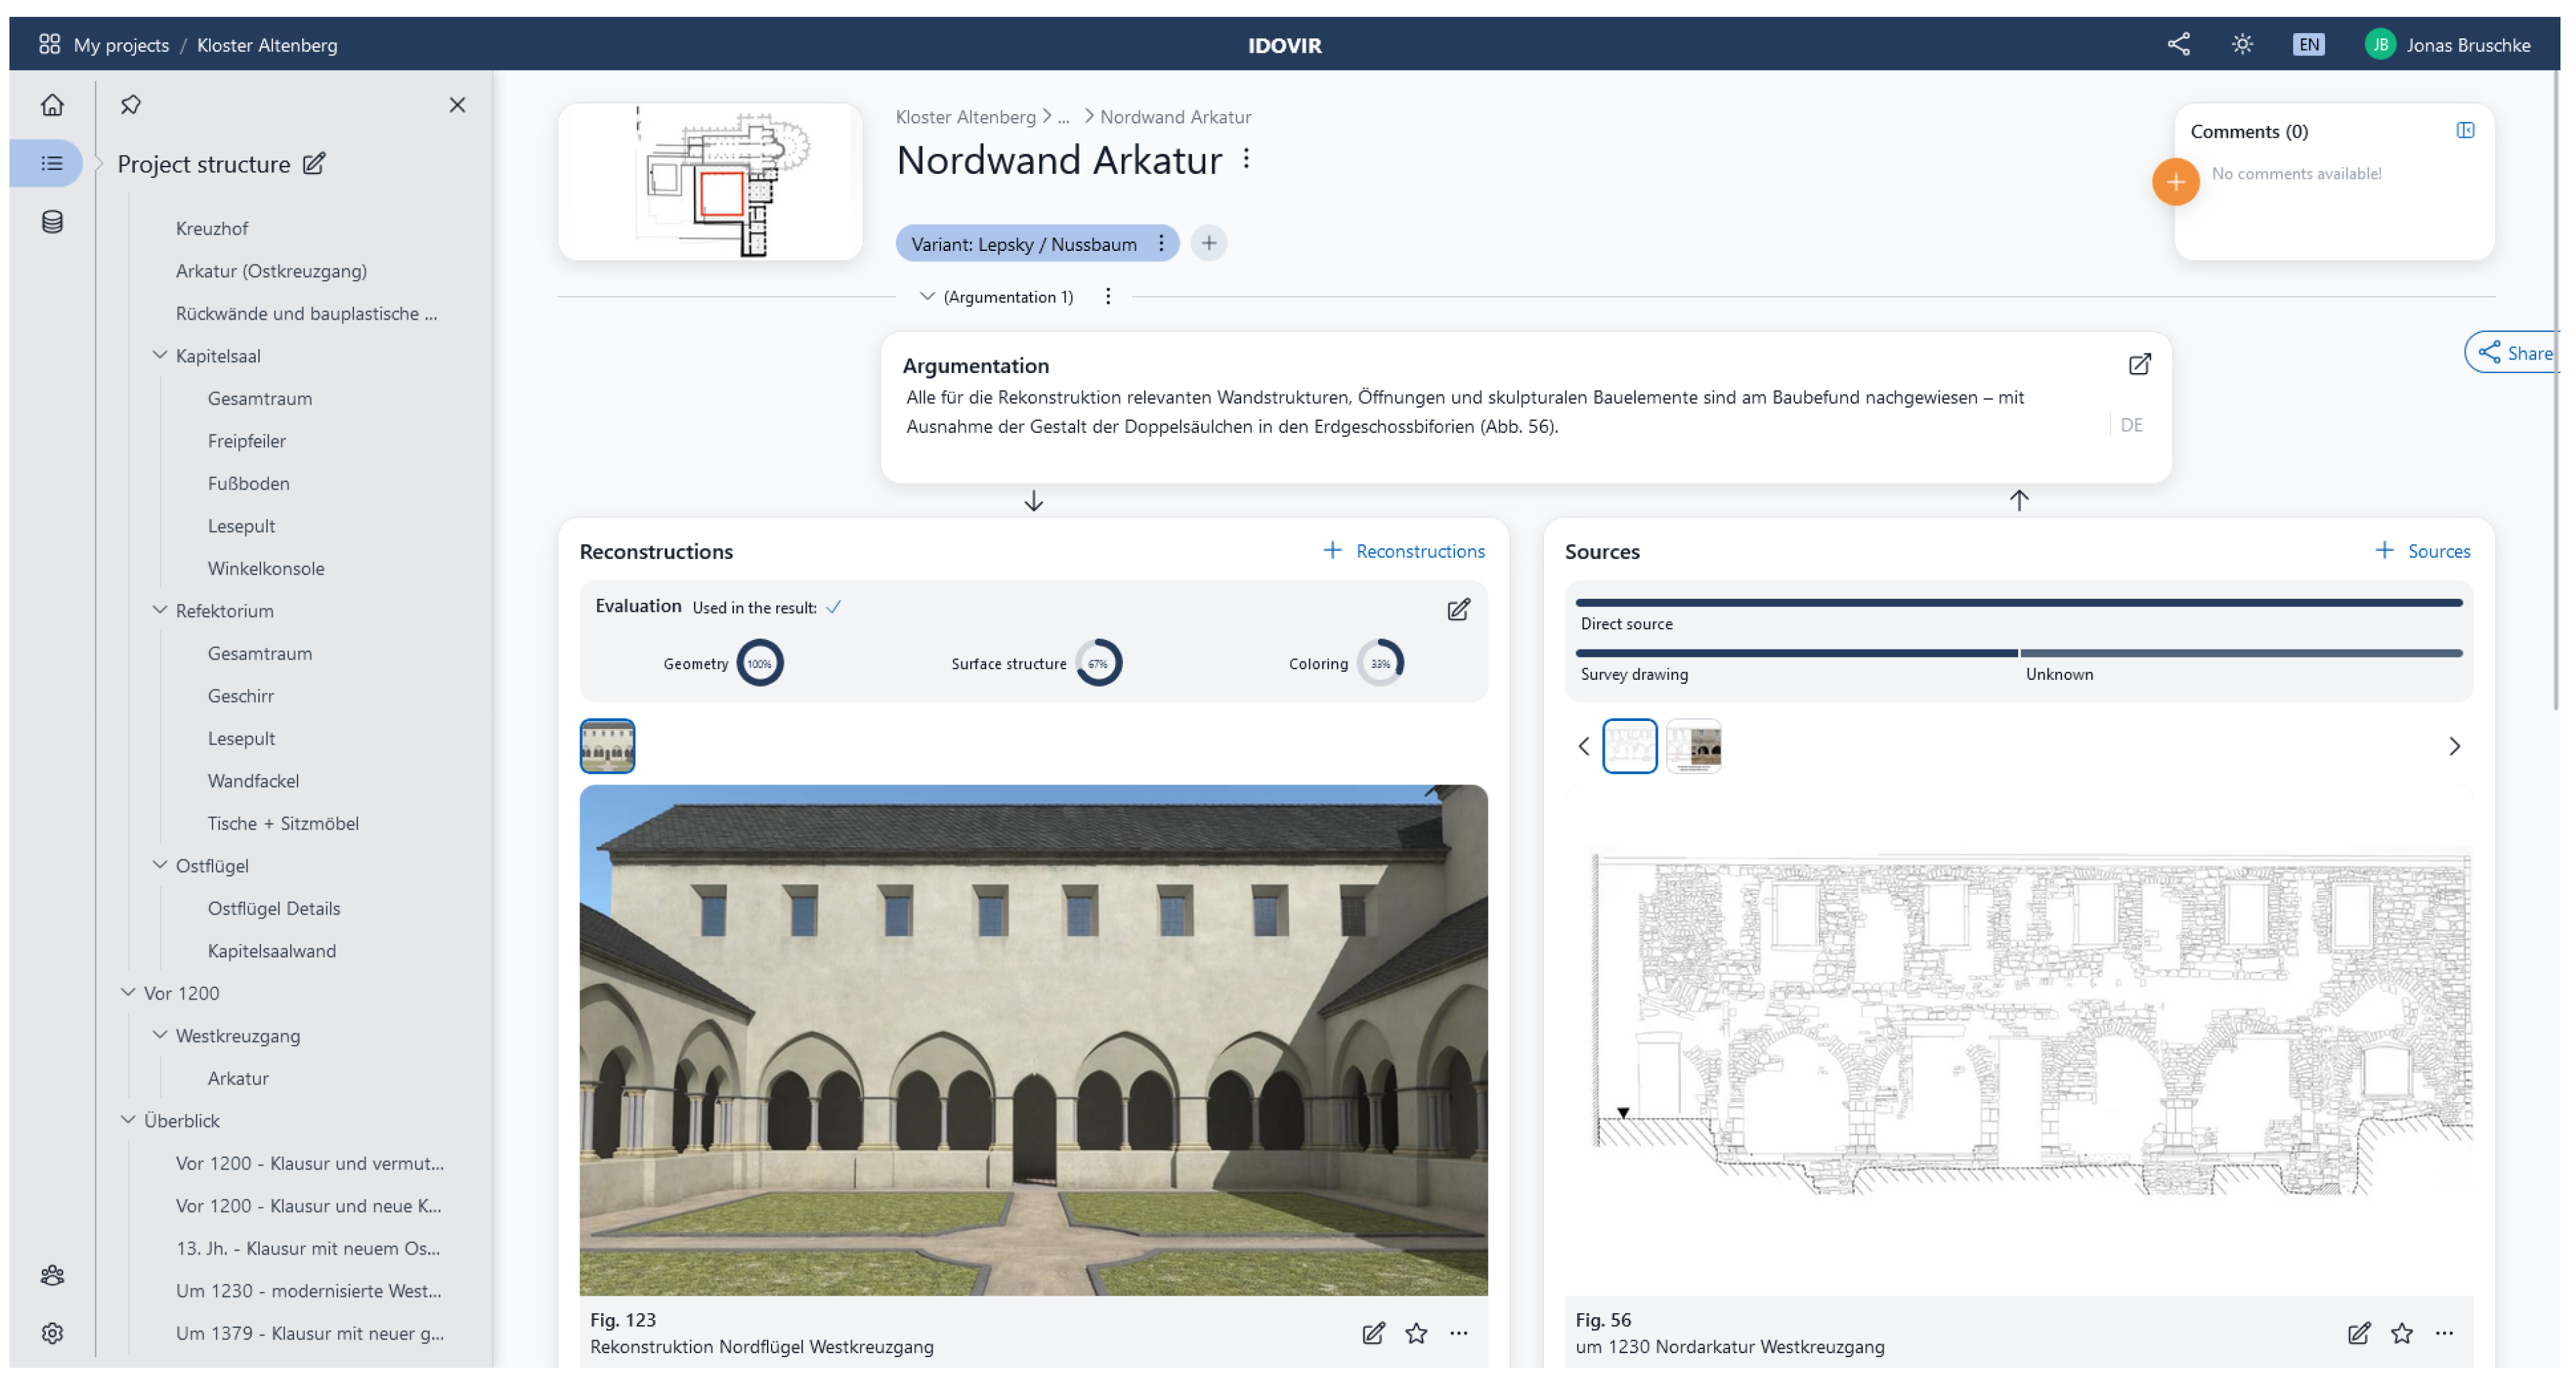Open Argumentation in external view icon
Image resolution: width=2576 pixels, height=1386 pixels.
pos(2139,364)
